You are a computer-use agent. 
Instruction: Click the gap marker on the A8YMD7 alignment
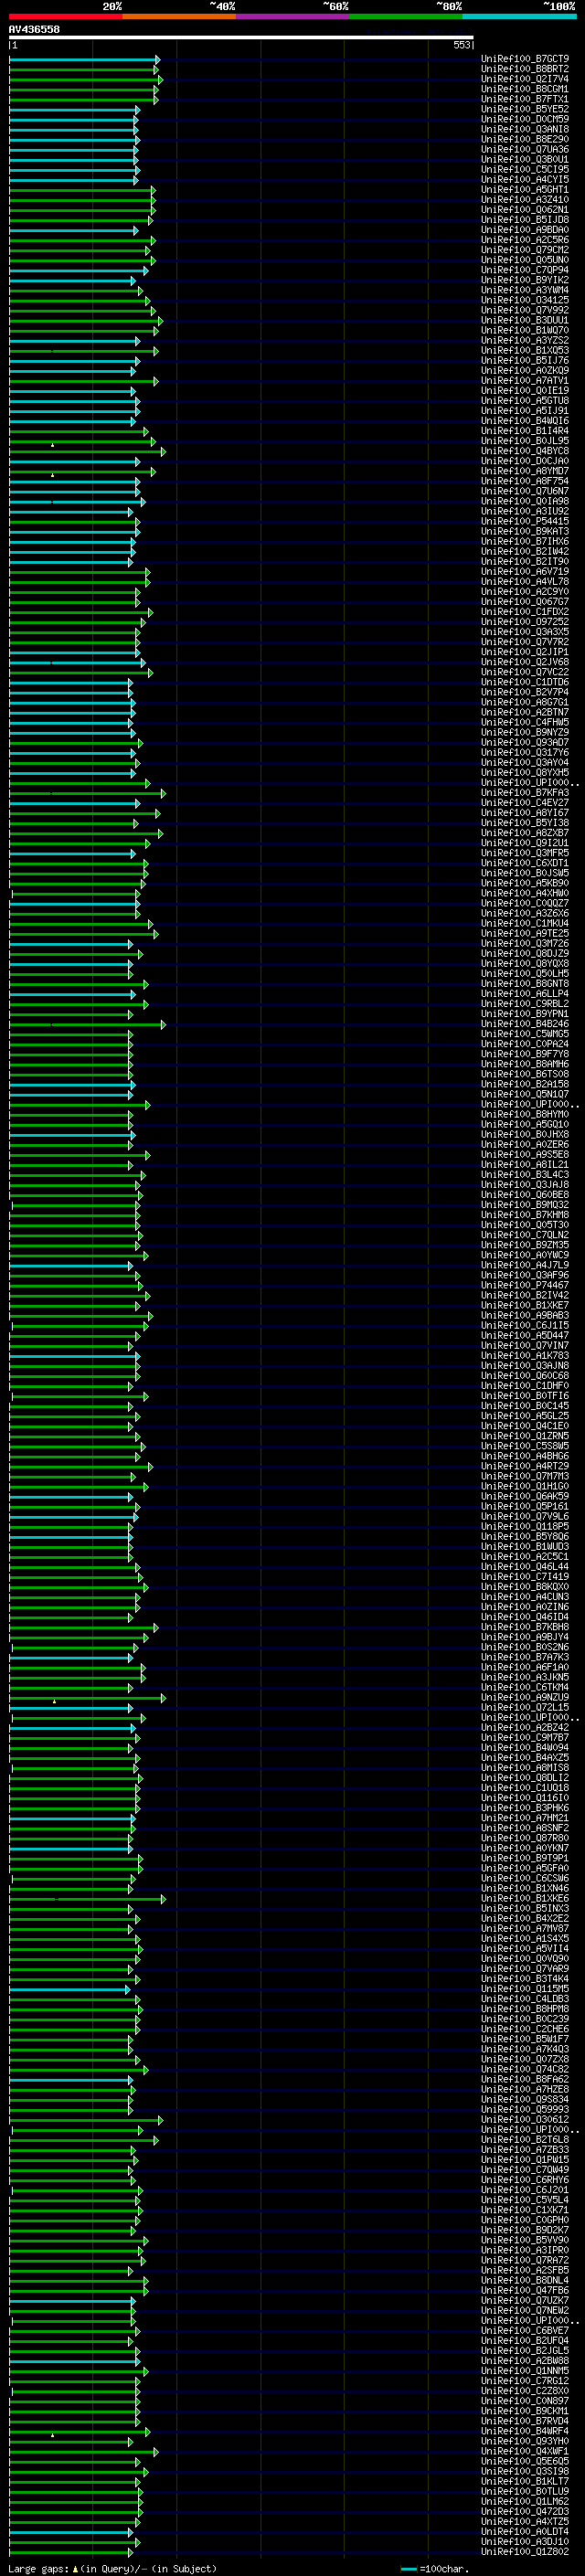tap(53, 475)
